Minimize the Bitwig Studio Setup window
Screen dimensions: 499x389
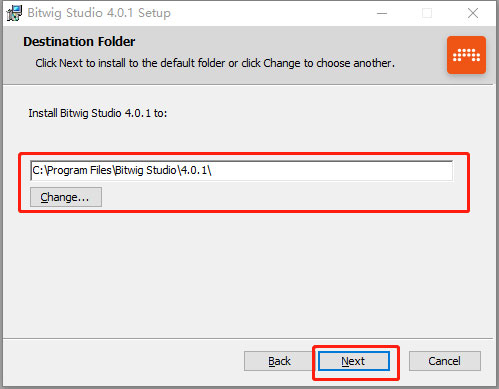point(382,13)
